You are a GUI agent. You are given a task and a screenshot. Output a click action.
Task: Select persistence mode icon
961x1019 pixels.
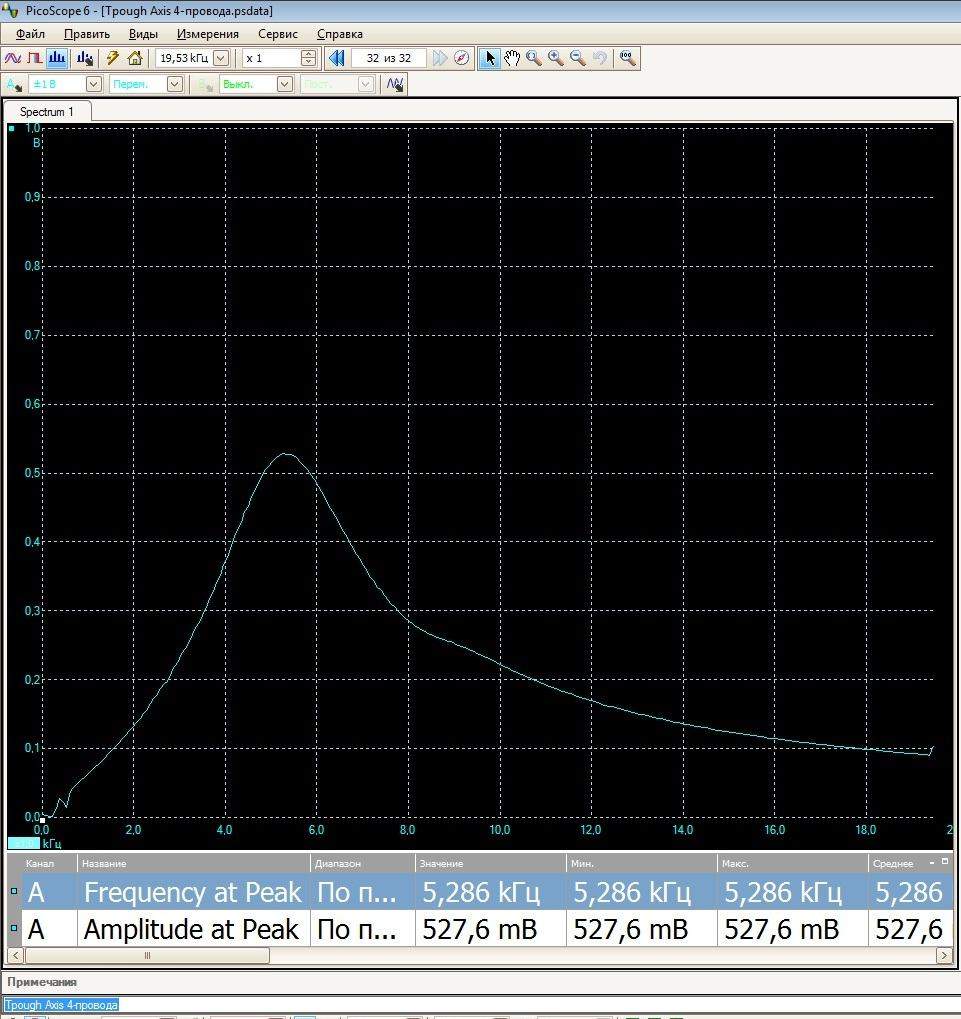click(x=34, y=58)
